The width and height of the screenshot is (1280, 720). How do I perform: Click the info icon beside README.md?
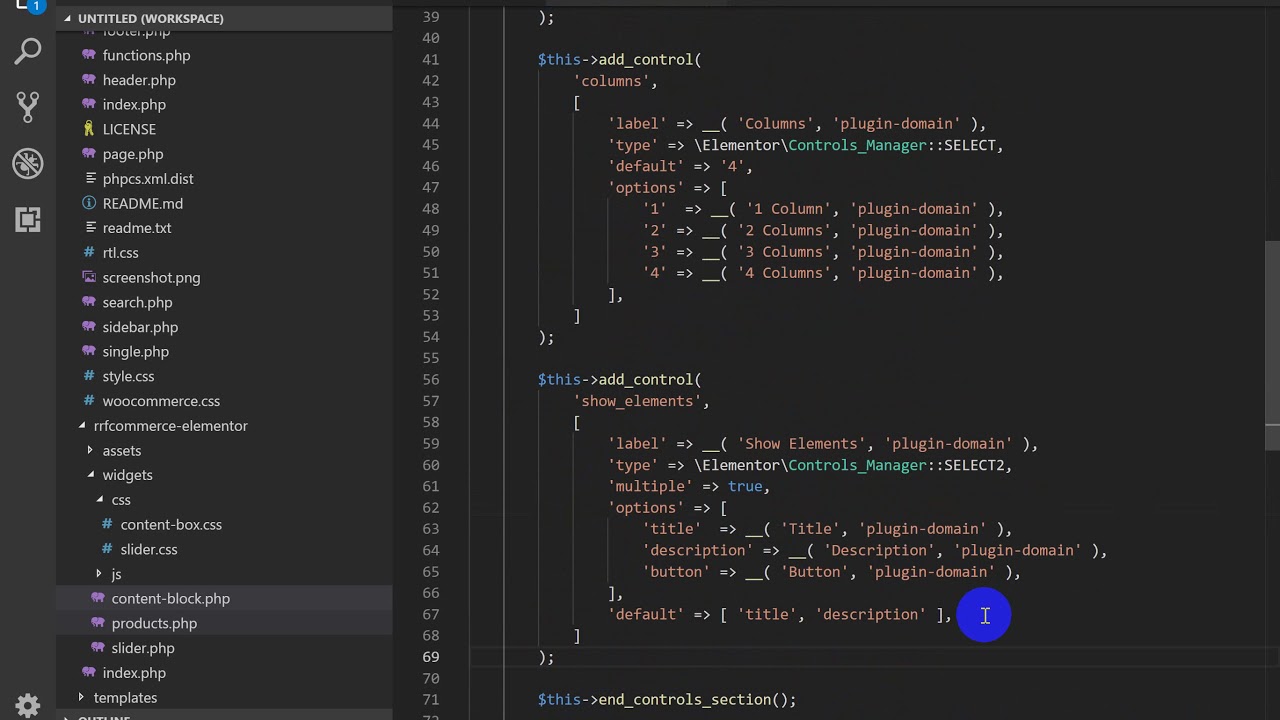click(89, 203)
